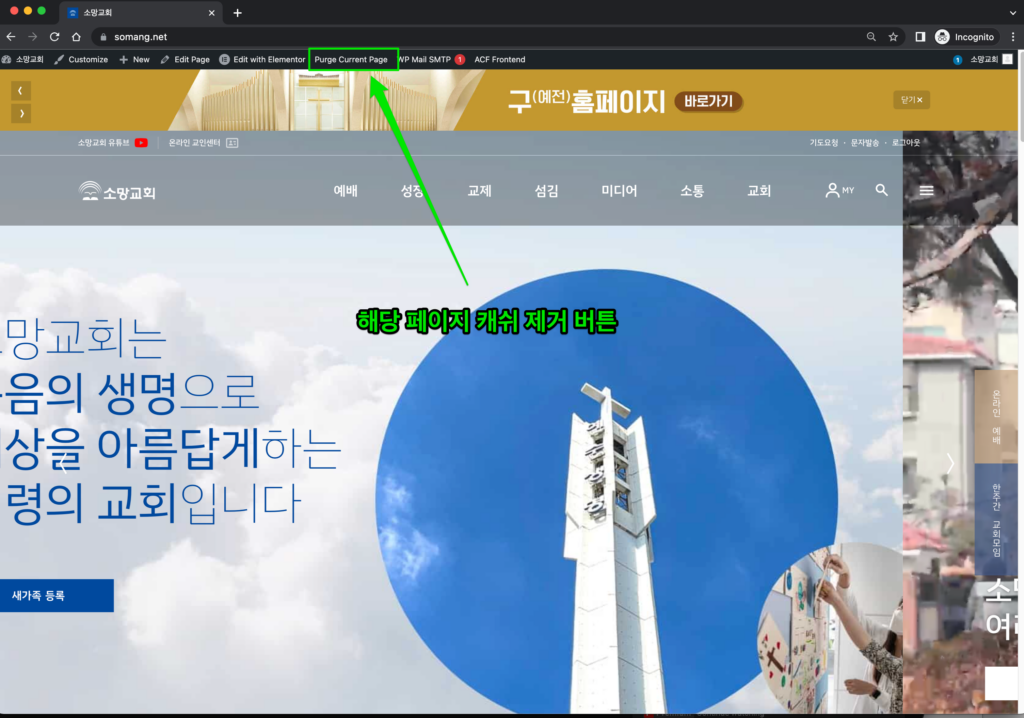This screenshot has width=1024, height=718.
Task: Open the 예배 navigation menu
Action: [345, 191]
